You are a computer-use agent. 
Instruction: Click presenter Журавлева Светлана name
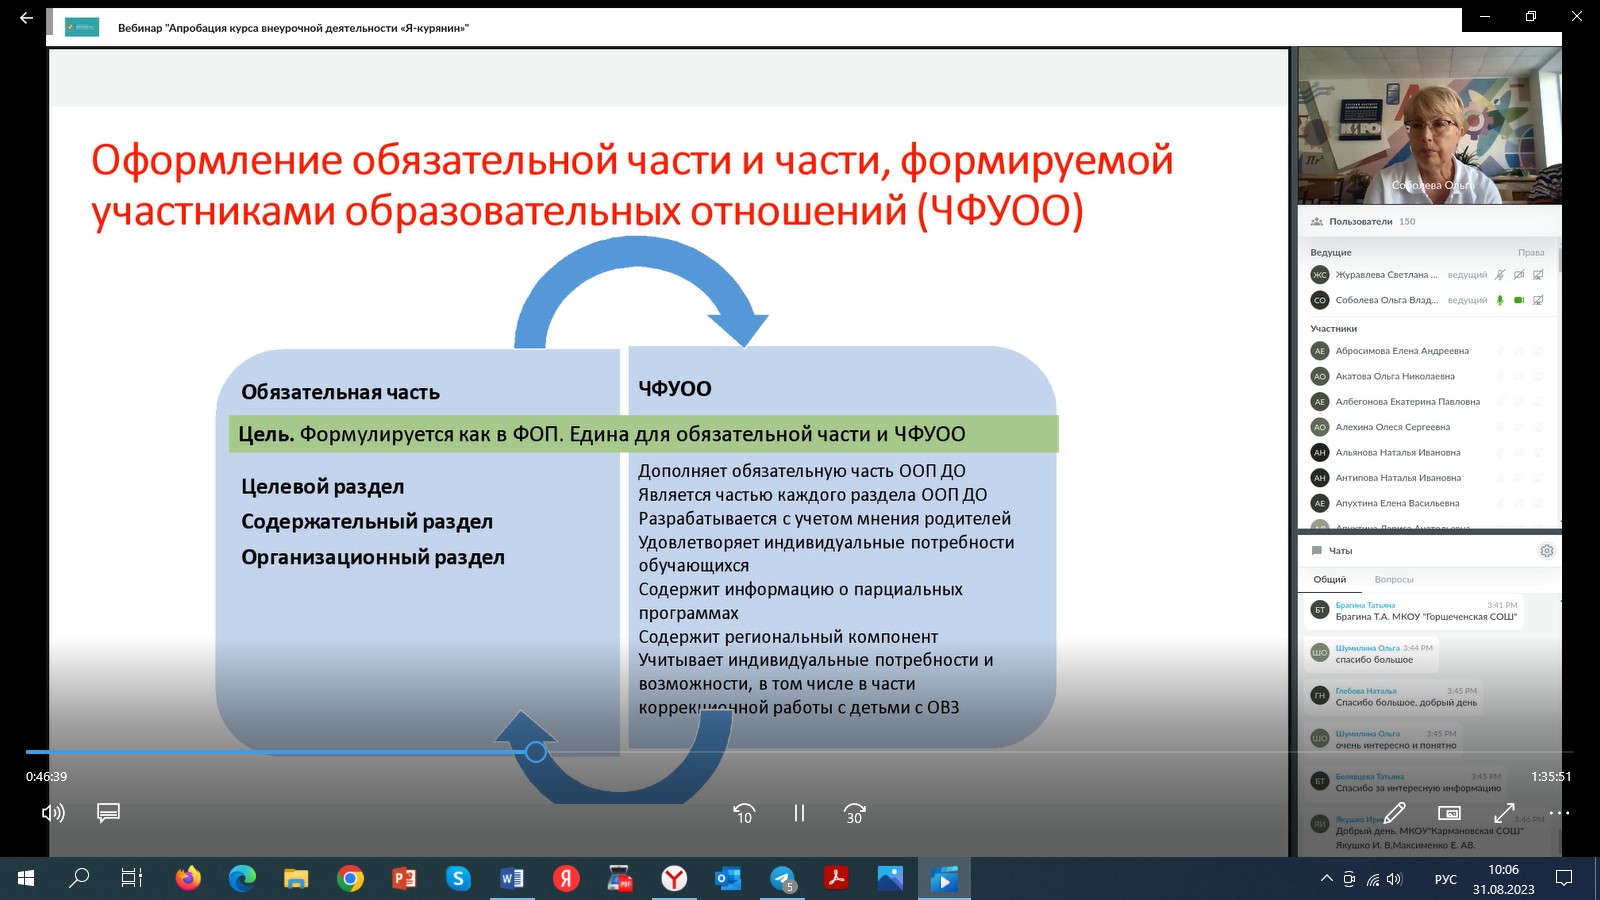[x=1386, y=274]
